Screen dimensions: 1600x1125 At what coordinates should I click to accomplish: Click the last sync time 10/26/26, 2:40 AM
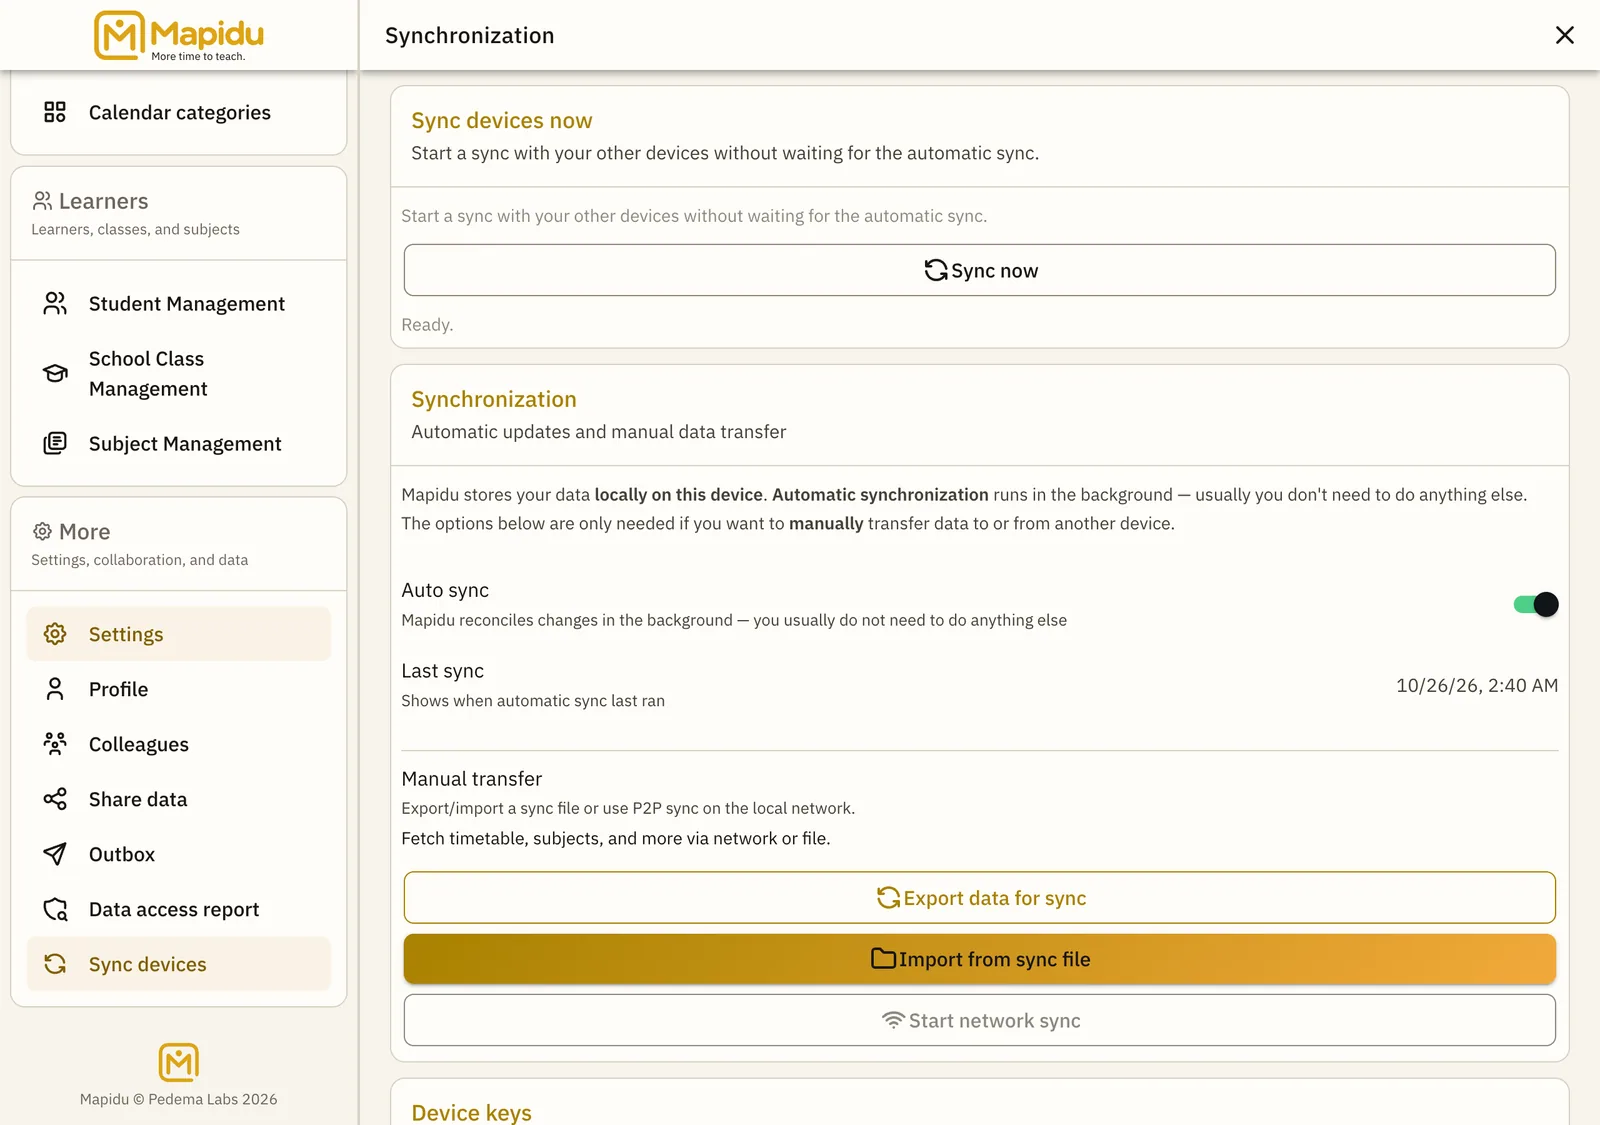pyautogui.click(x=1477, y=685)
